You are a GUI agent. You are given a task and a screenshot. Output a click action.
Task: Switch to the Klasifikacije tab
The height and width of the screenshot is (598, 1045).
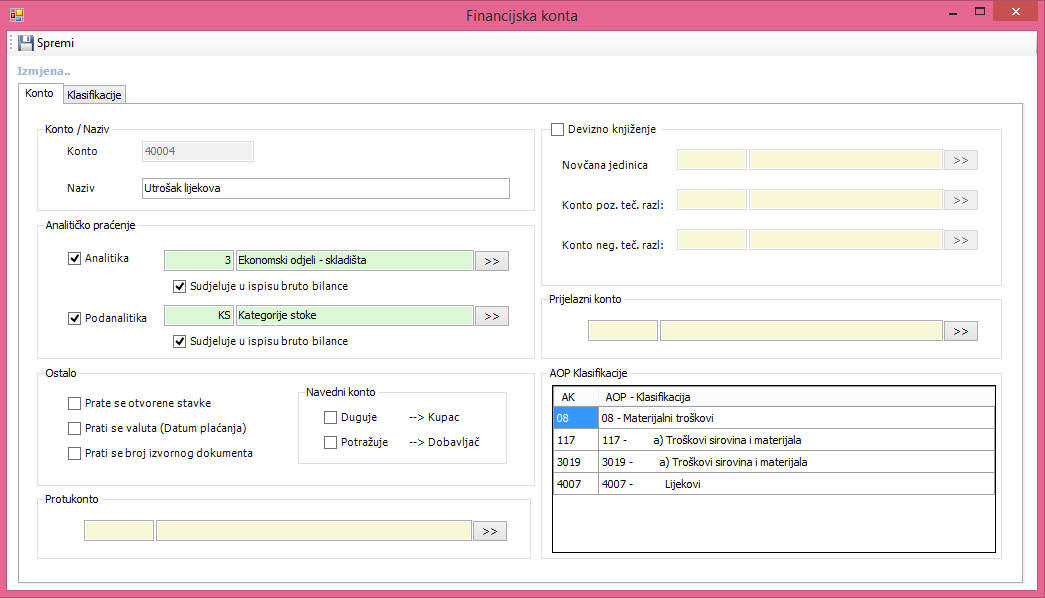tap(94, 94)
